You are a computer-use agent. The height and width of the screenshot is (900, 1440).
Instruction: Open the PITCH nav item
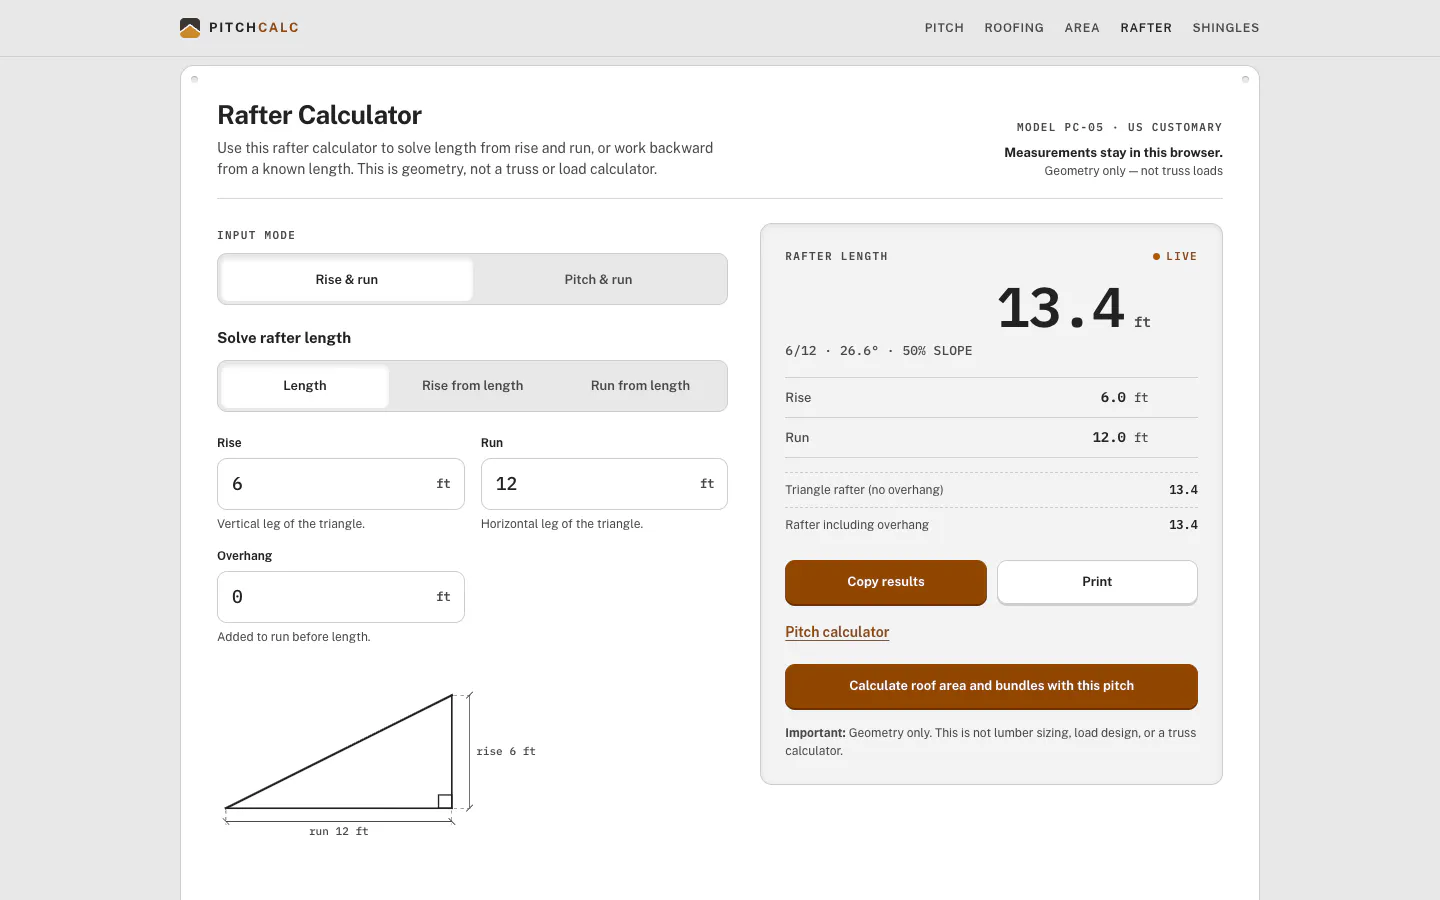944,28
